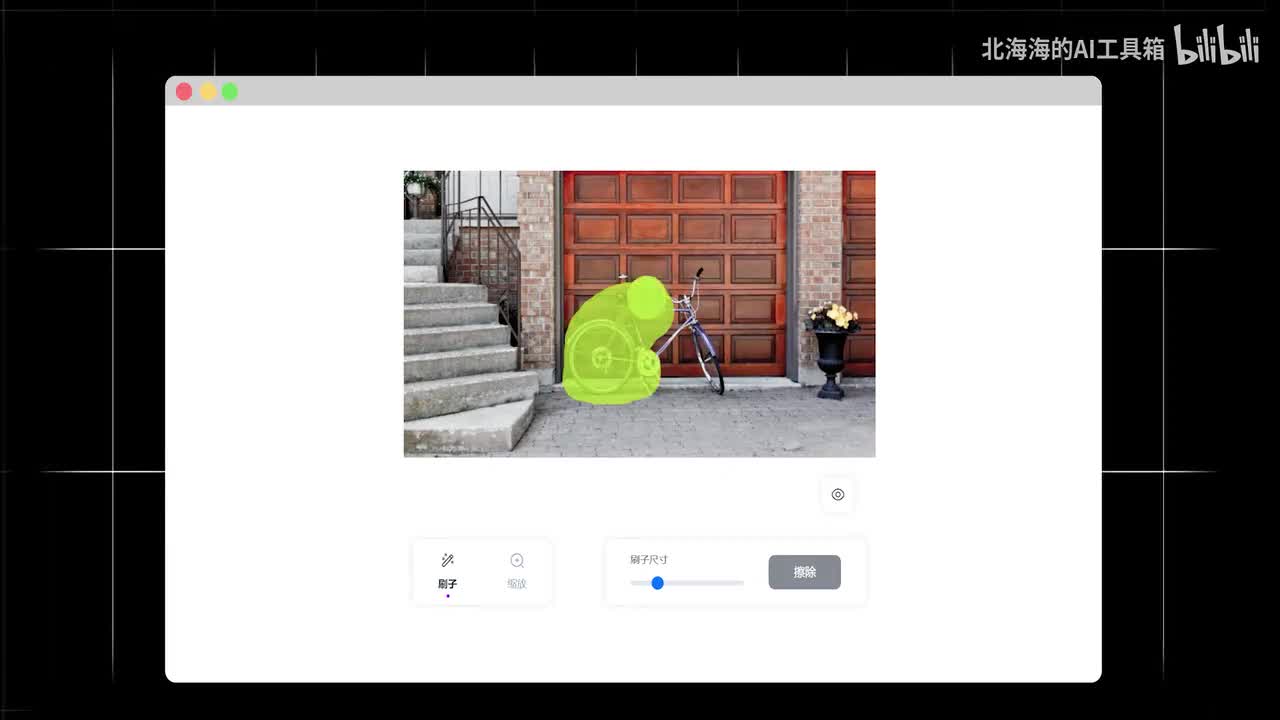The width and height of the screenshot is (1280, 720).
Task: Click the right end of the brush size track
Action: 740,583
